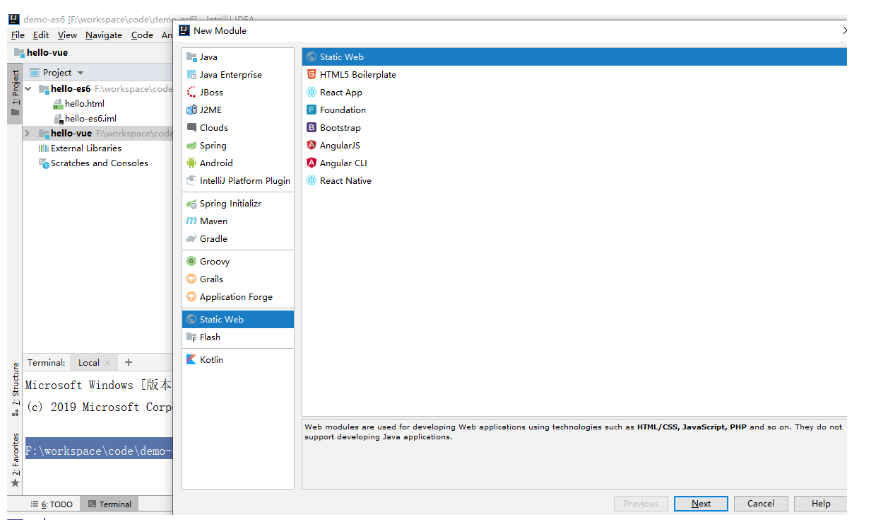Close the Local terminal tab

click(x=108, y=363)
